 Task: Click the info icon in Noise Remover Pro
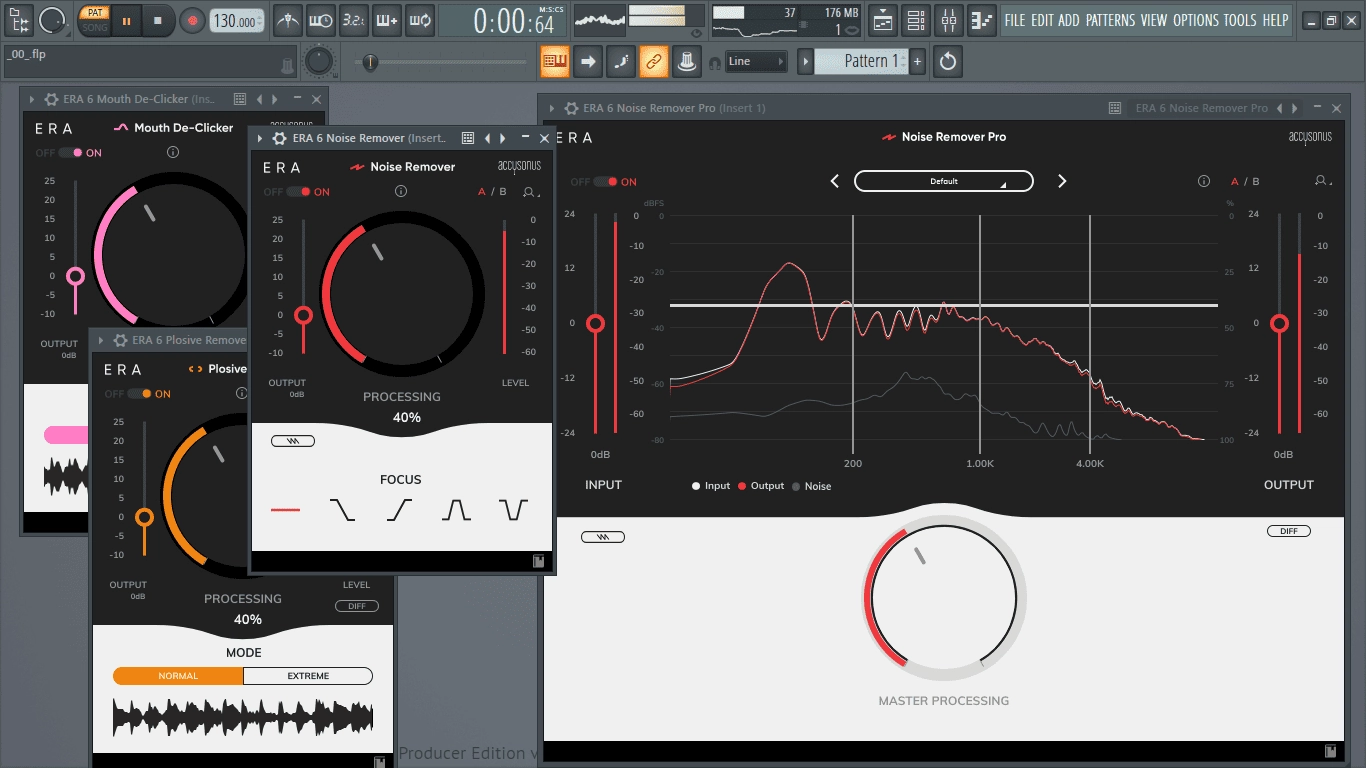point(1204,182)
